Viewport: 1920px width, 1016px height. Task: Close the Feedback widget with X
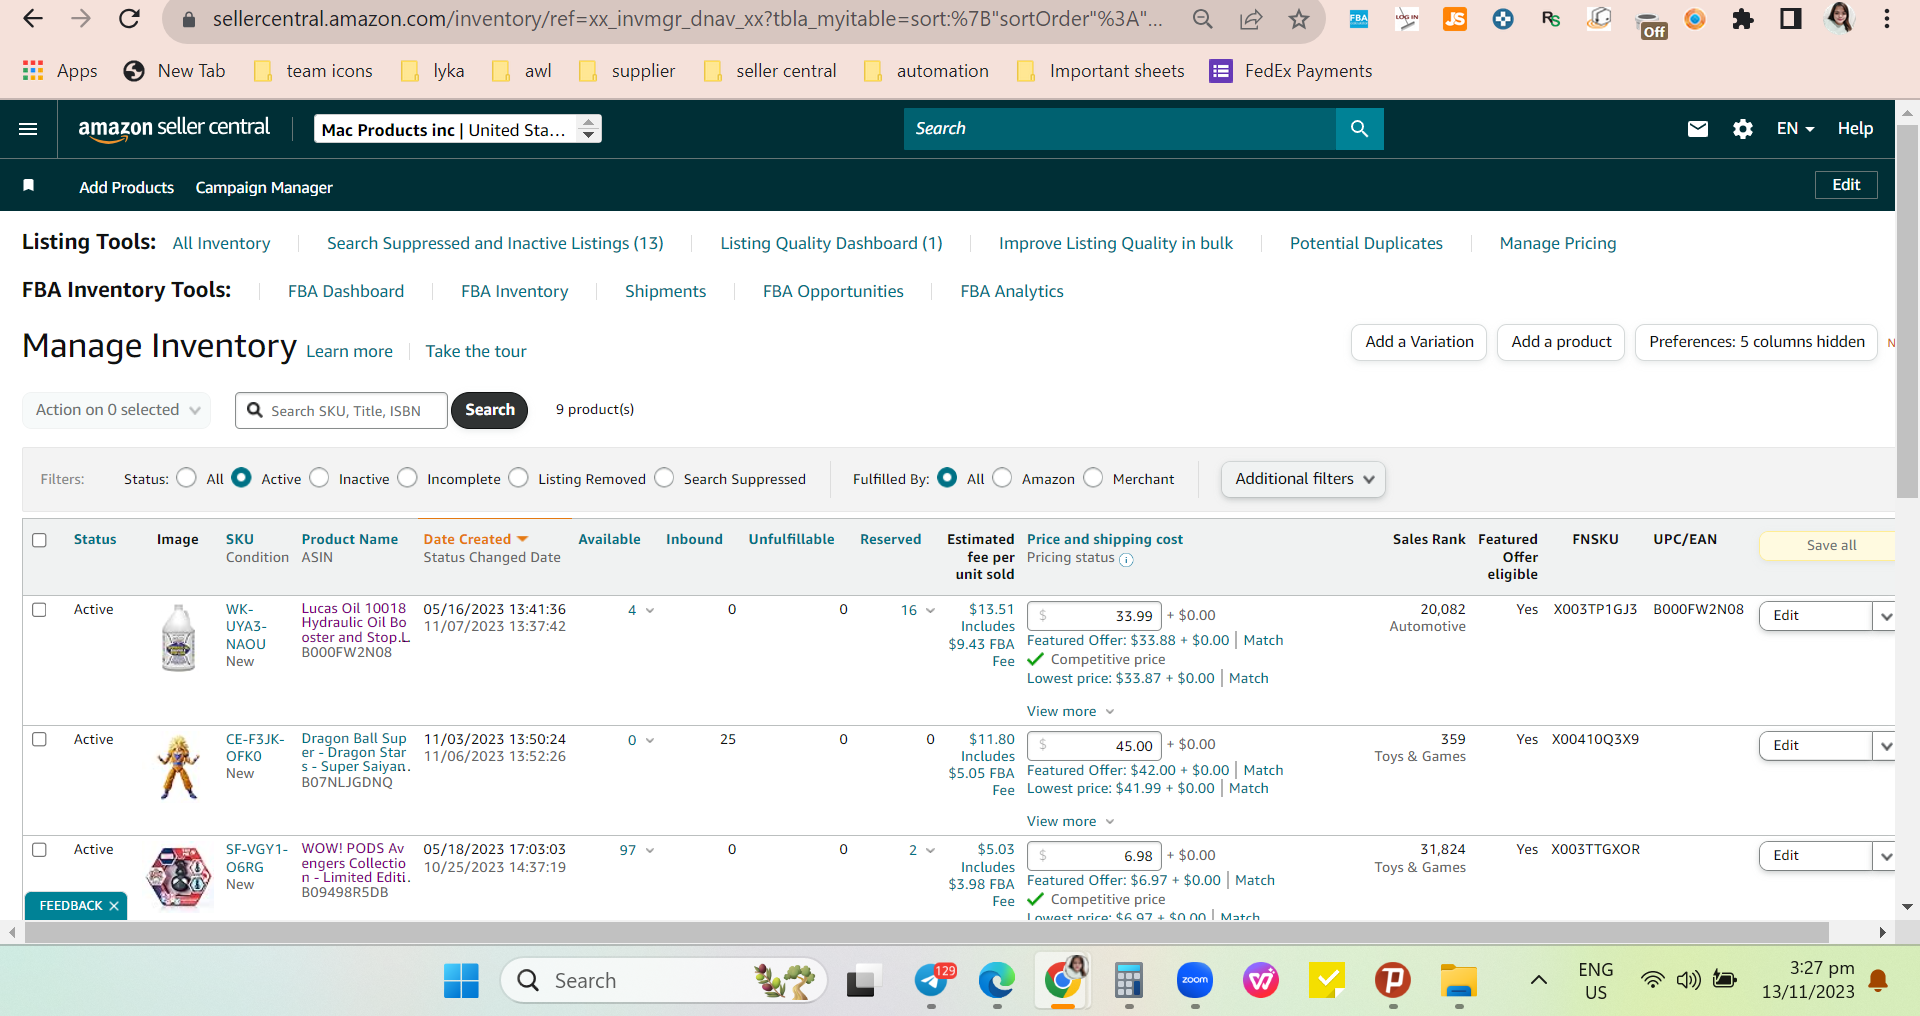tap(114, 906)
